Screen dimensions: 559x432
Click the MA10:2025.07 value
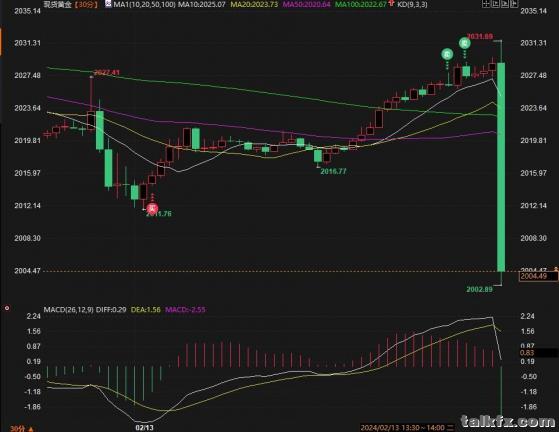pyautogui.click(x=202, y=4)
